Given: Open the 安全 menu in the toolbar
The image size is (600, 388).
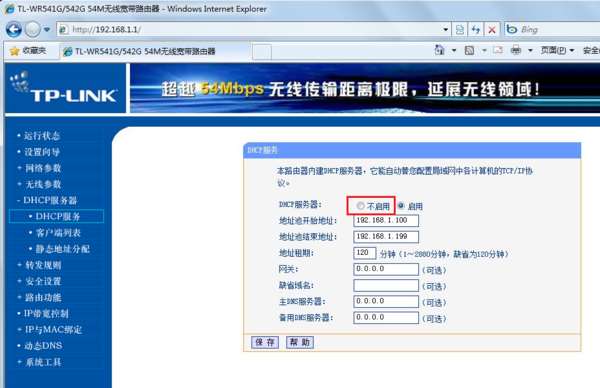Looking at the screenshot, I should pos(591,50).
